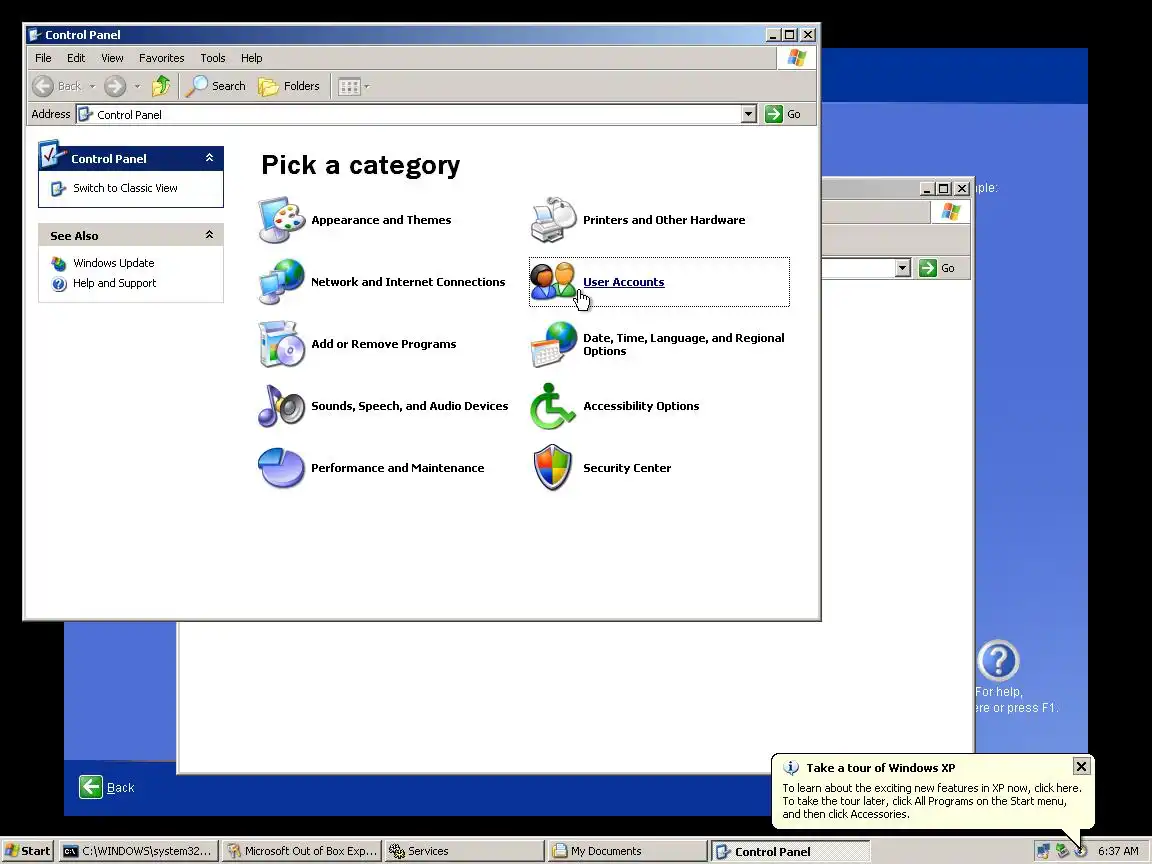Click the Views toolbar icon
This screenshot has width=1152, height=864.
pyautogui.click(x=349, y=87)
